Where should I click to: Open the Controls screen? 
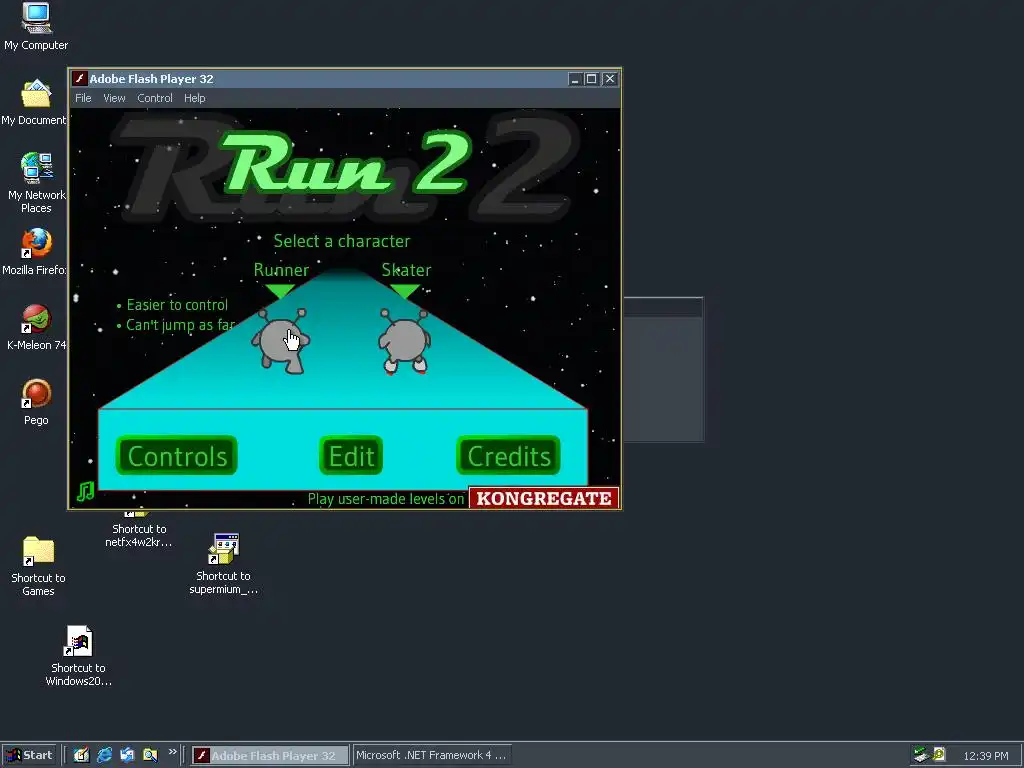(x=176, y=456)
